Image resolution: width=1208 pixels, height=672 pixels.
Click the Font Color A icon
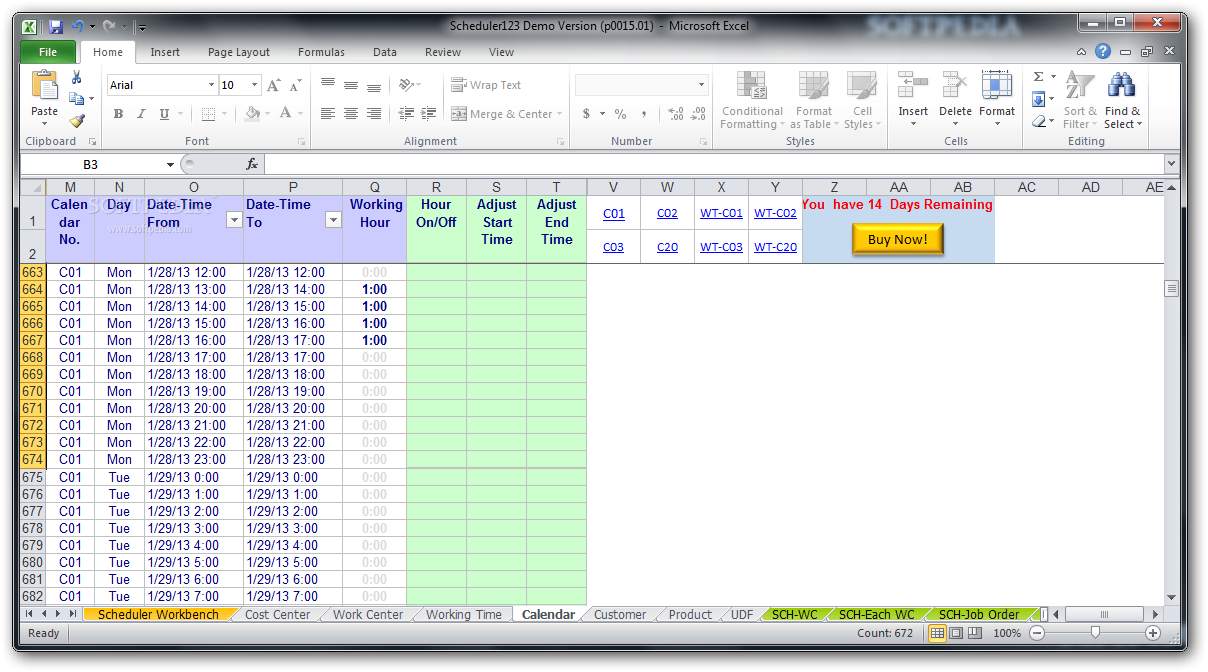[286, 114]
